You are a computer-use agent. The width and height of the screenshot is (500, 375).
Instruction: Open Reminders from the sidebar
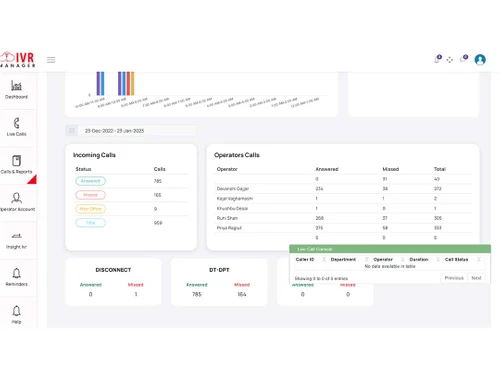pos(16,277)
